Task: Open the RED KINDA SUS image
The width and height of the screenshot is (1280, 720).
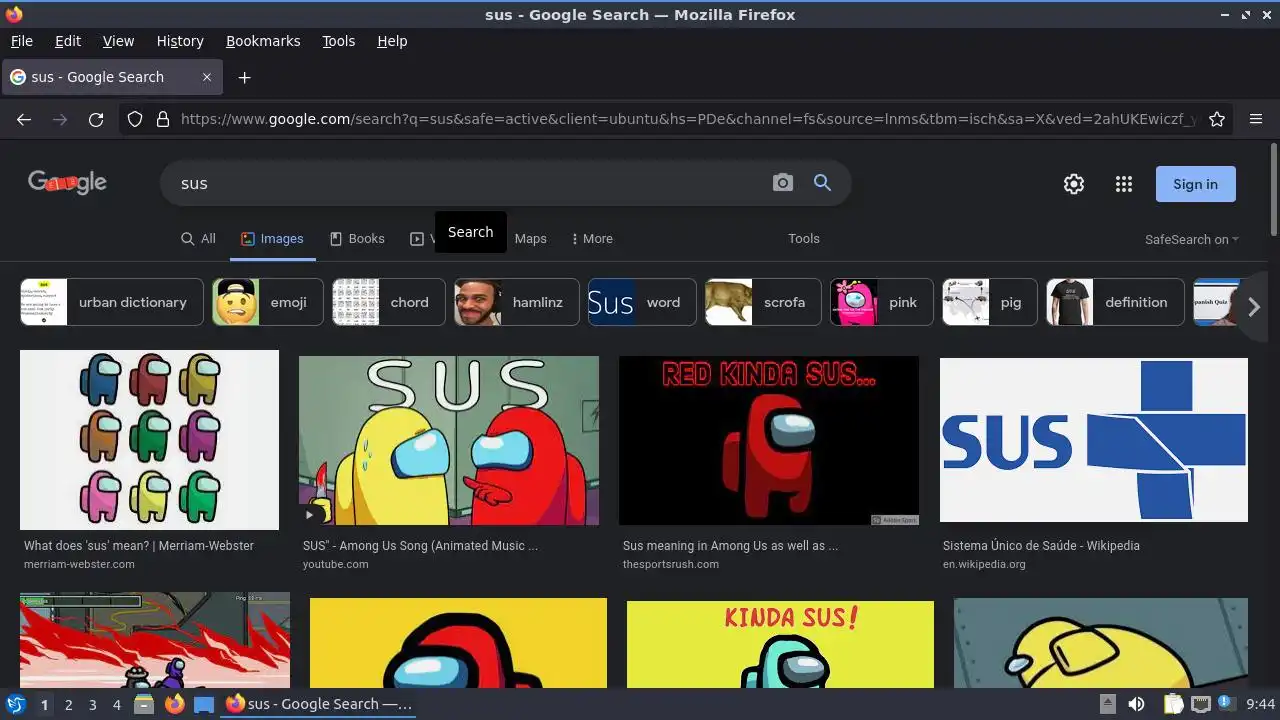Action: (x=769, y=440)
